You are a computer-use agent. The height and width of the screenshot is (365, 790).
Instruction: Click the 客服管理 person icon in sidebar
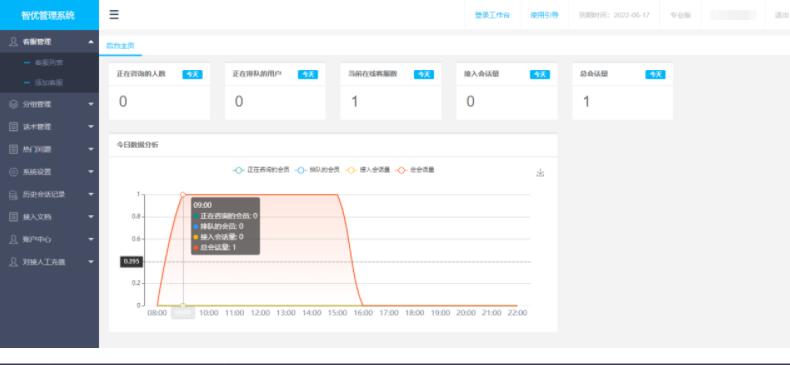14,42
